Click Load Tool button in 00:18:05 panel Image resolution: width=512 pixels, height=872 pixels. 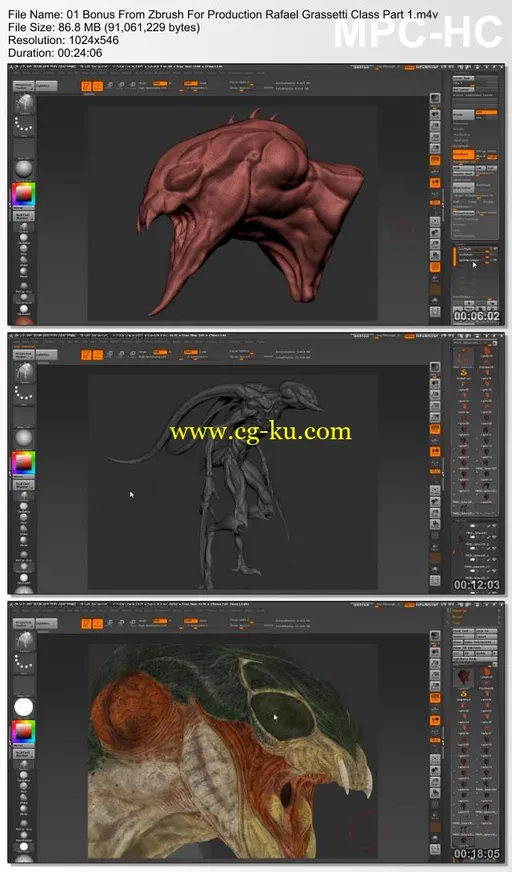(463, 631)
